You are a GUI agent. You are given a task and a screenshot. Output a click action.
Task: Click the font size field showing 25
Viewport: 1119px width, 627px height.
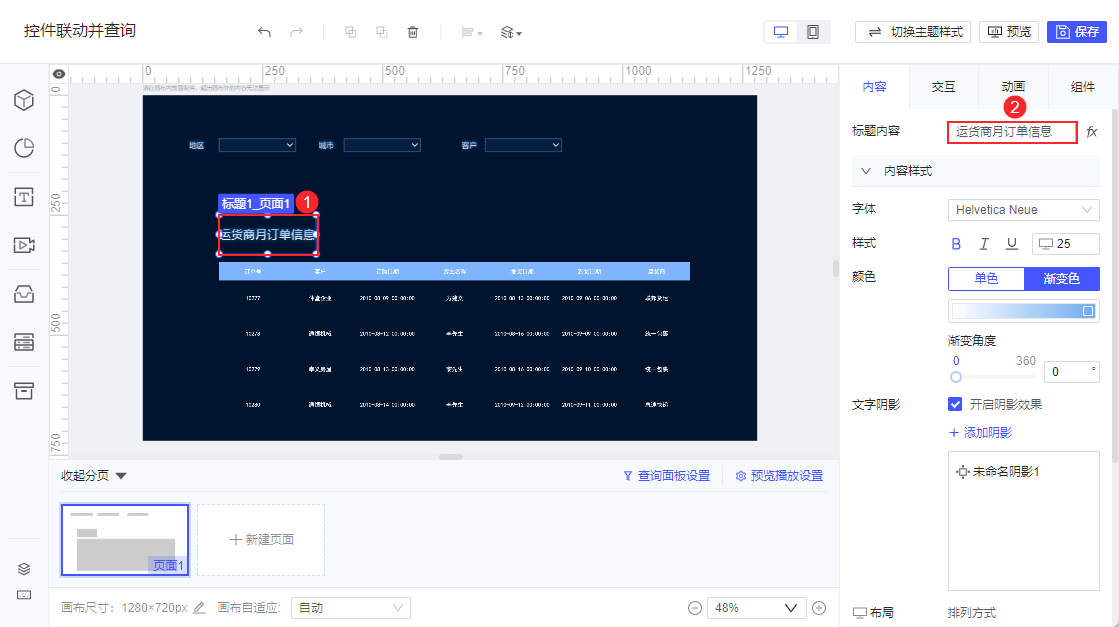click(x=1065, y=244)
